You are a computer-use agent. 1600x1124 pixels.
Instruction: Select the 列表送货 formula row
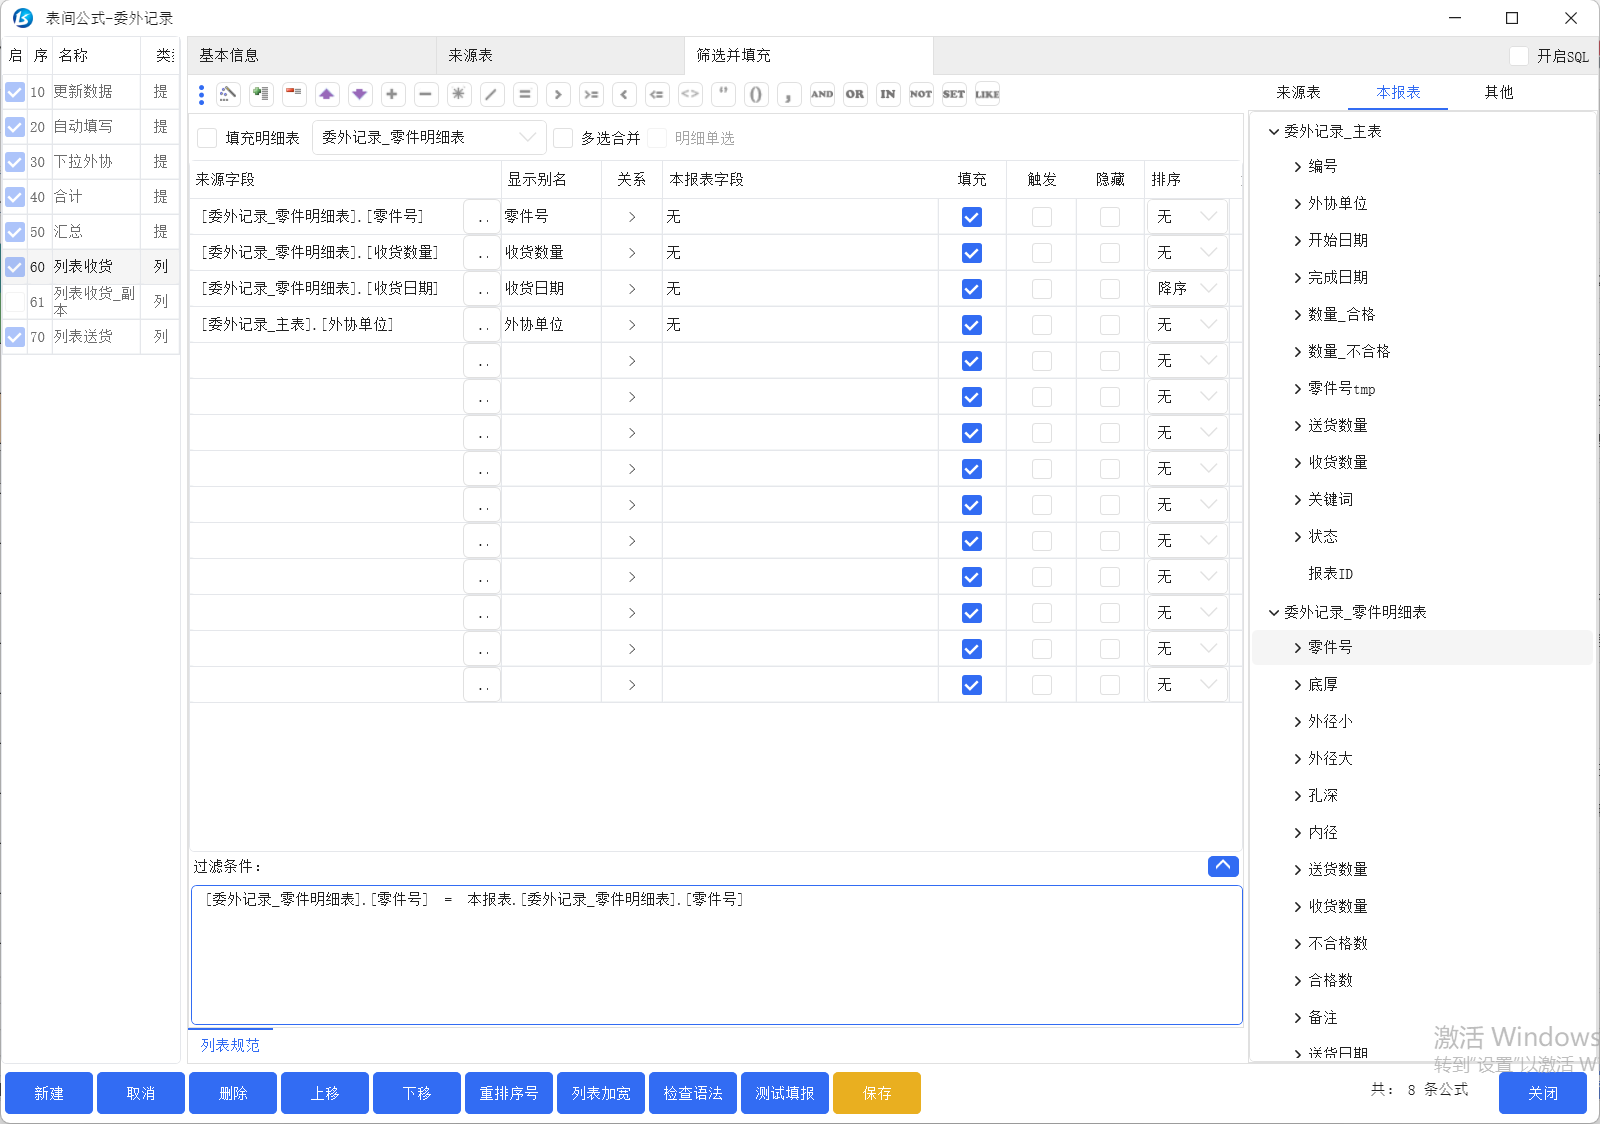(x=83, y=337)
